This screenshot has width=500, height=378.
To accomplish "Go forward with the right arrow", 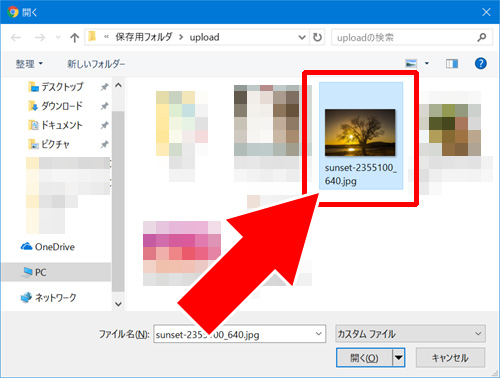I will click(40, 37).
